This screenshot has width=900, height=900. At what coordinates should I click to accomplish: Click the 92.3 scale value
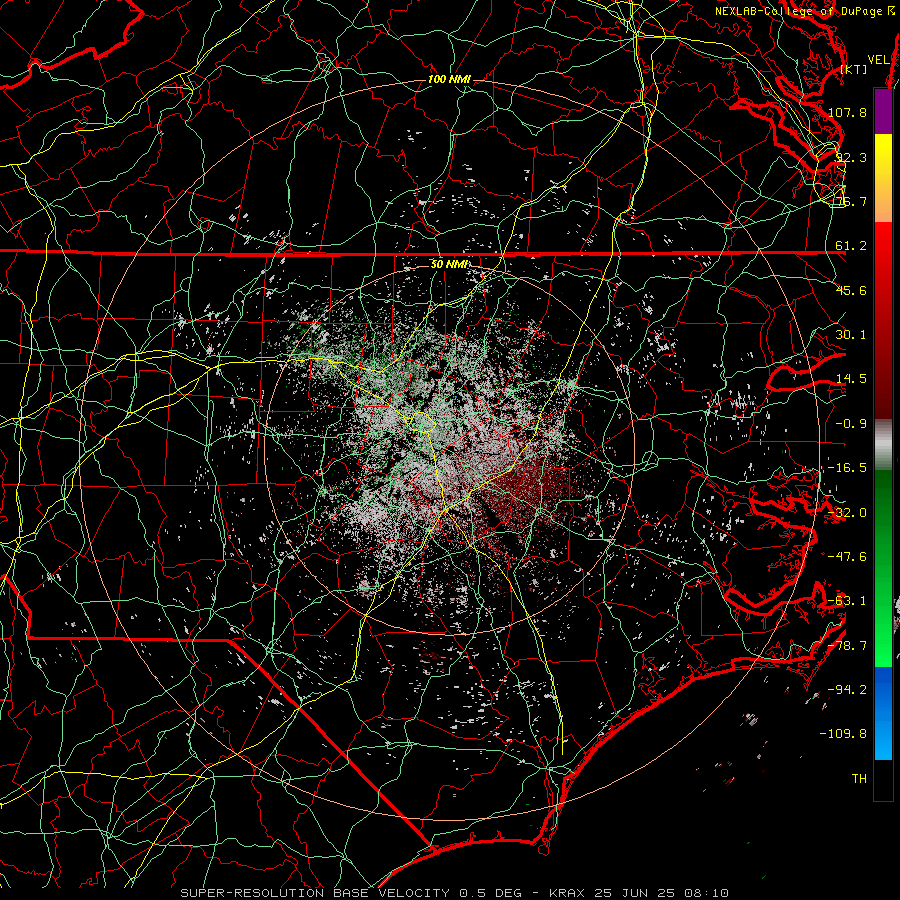coord(851,157)
